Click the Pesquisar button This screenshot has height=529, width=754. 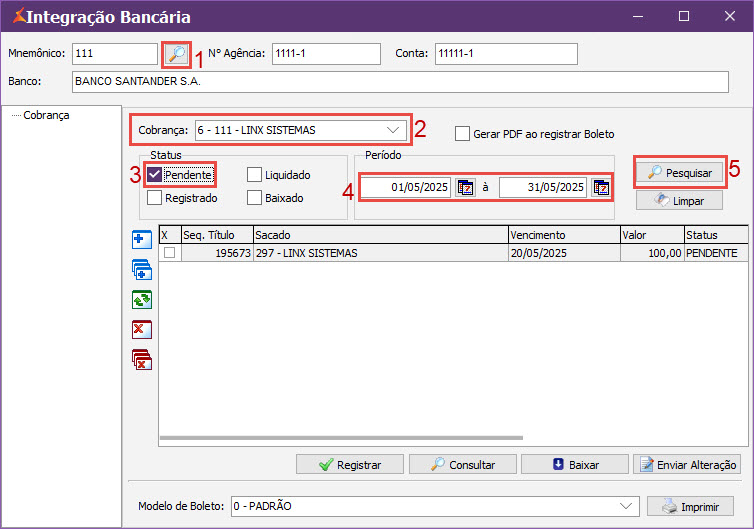[679, 173]
